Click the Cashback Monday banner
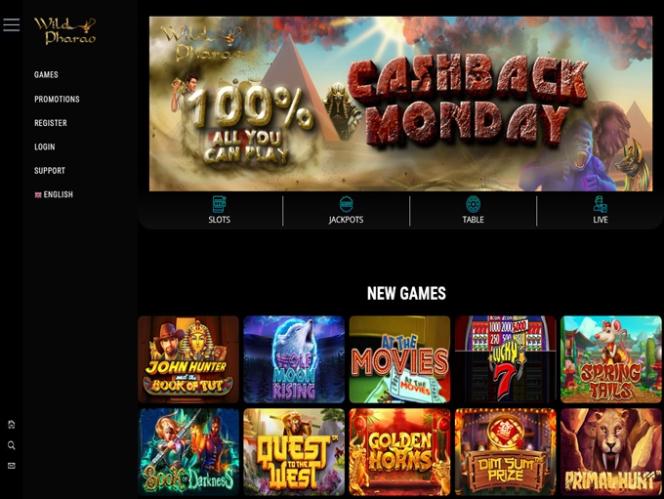Viewport: 664px width, 499px height. click(x=401, y=104)
